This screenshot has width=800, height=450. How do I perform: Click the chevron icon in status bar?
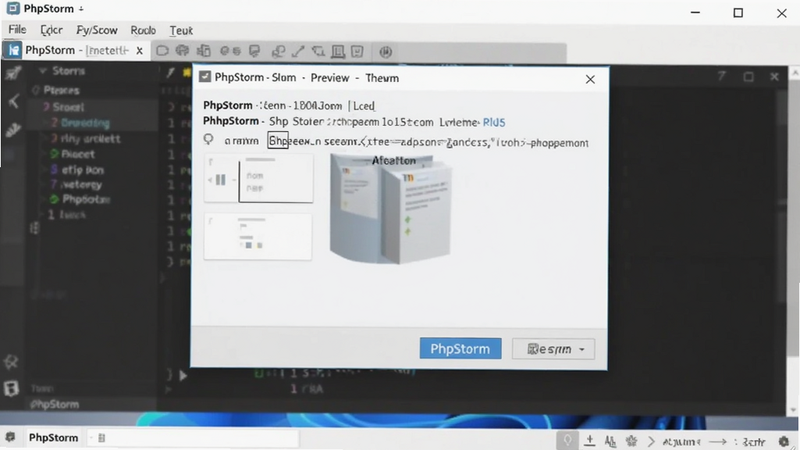pos(651,441)
